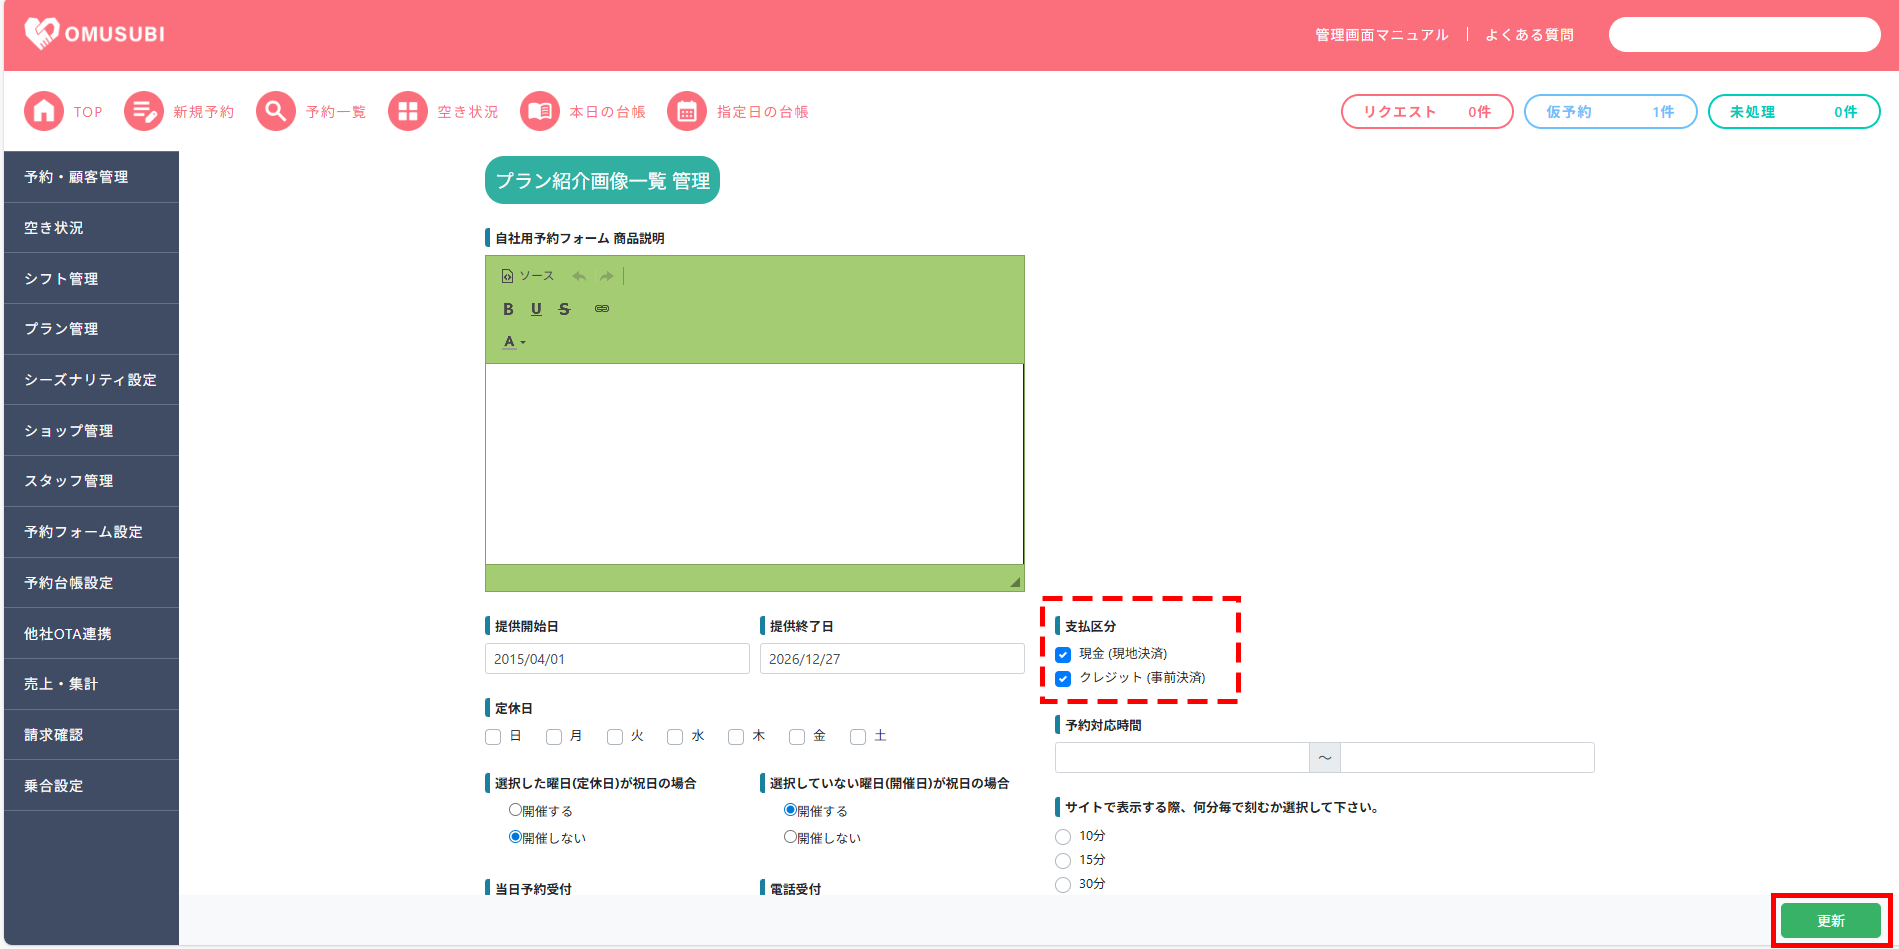Image resolution: width=1899 pixels, height=949 pixels.
Task: Open the 管理画面マニュアル link
Action: click(x=1381, y=35)
